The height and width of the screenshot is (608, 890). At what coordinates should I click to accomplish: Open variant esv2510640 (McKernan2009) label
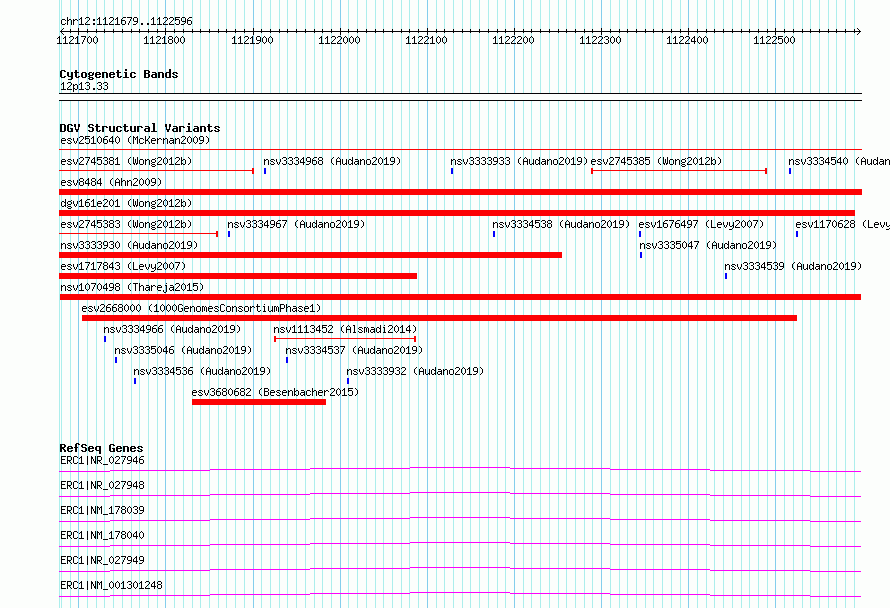[135, 140]
